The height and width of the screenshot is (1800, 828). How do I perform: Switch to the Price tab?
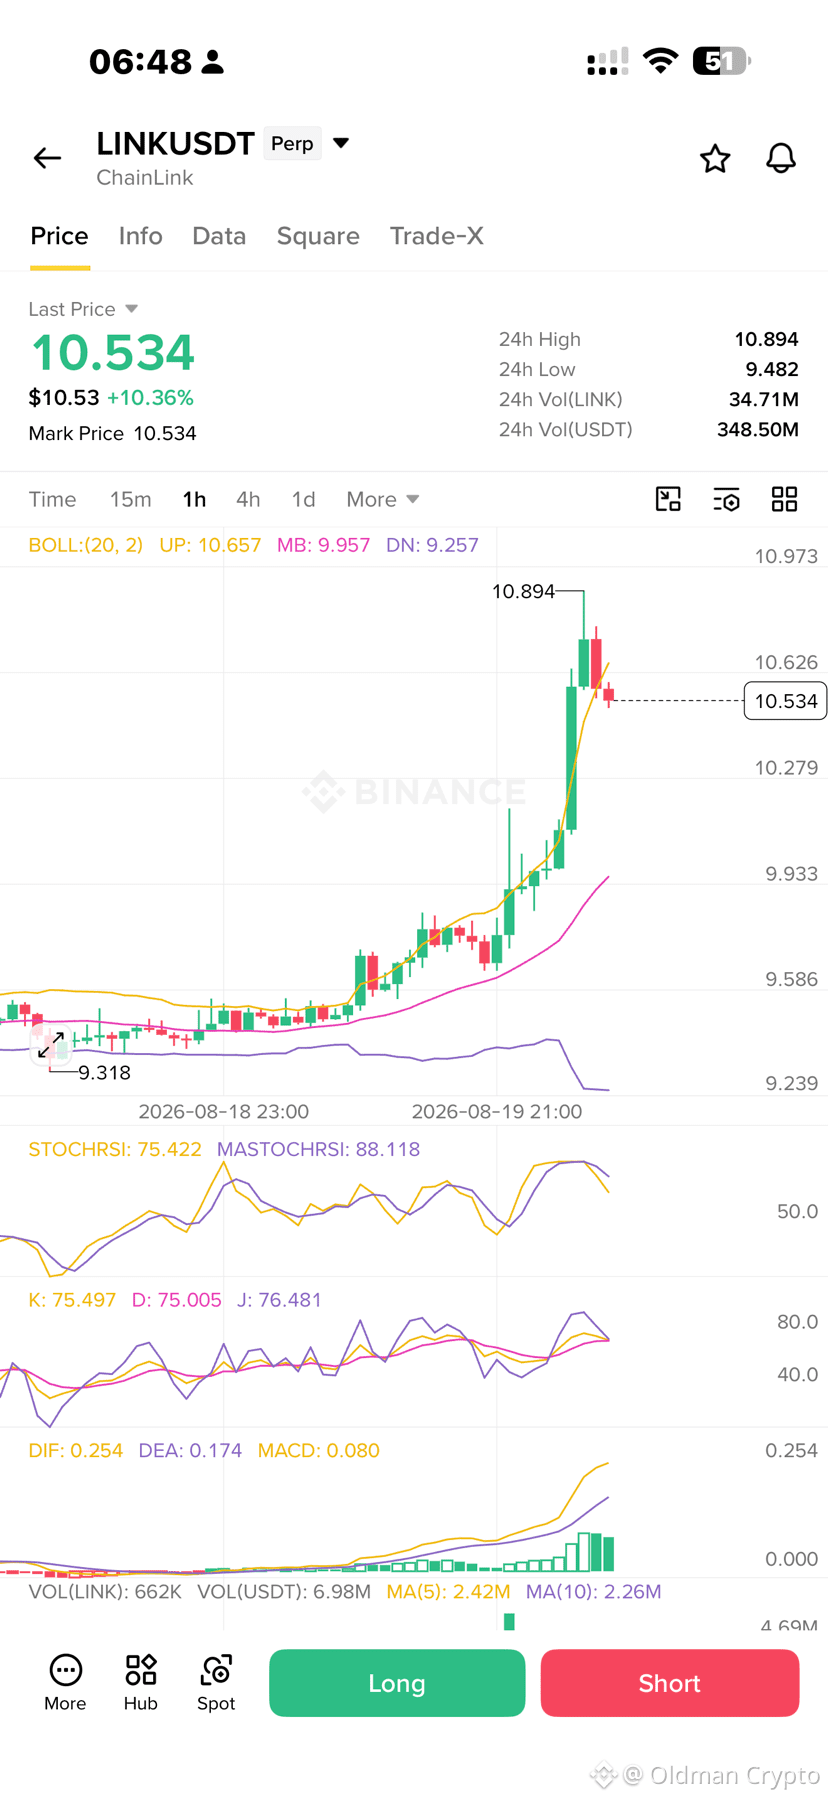59,236
